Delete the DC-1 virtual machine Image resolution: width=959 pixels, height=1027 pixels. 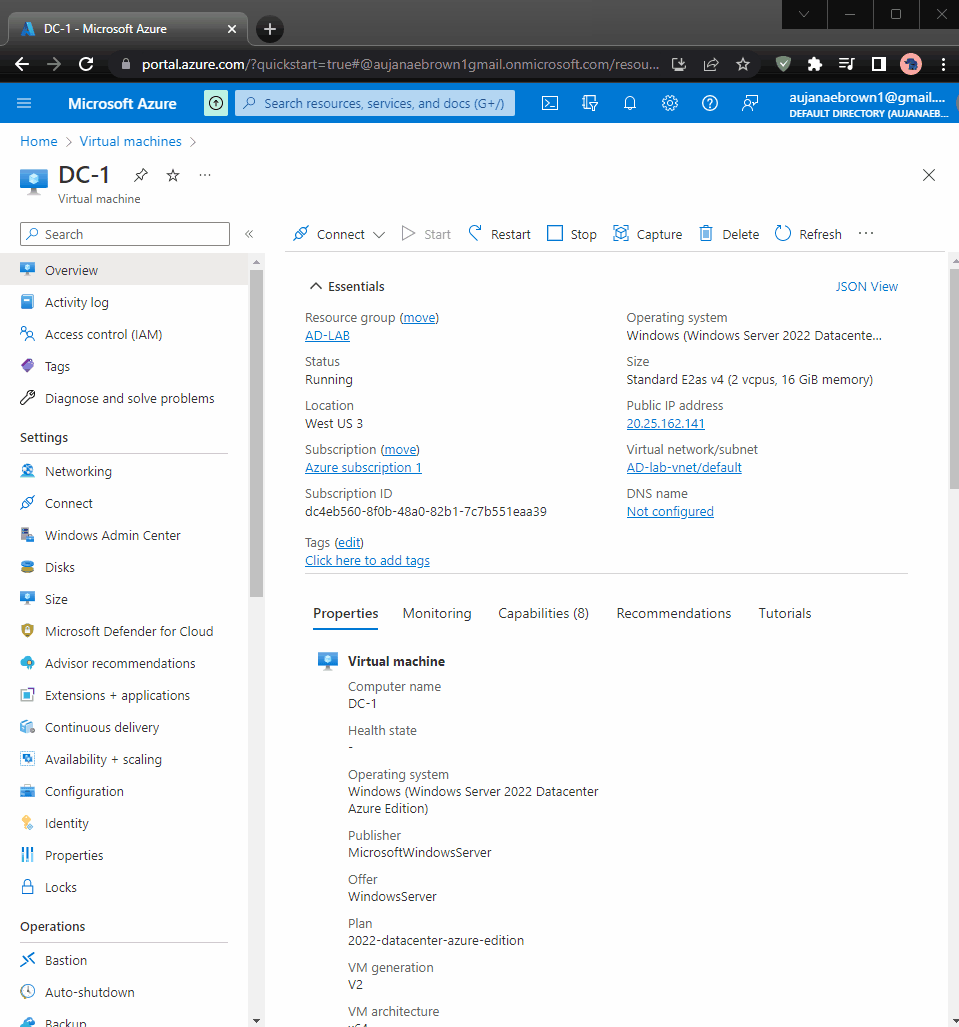point(728,234)
